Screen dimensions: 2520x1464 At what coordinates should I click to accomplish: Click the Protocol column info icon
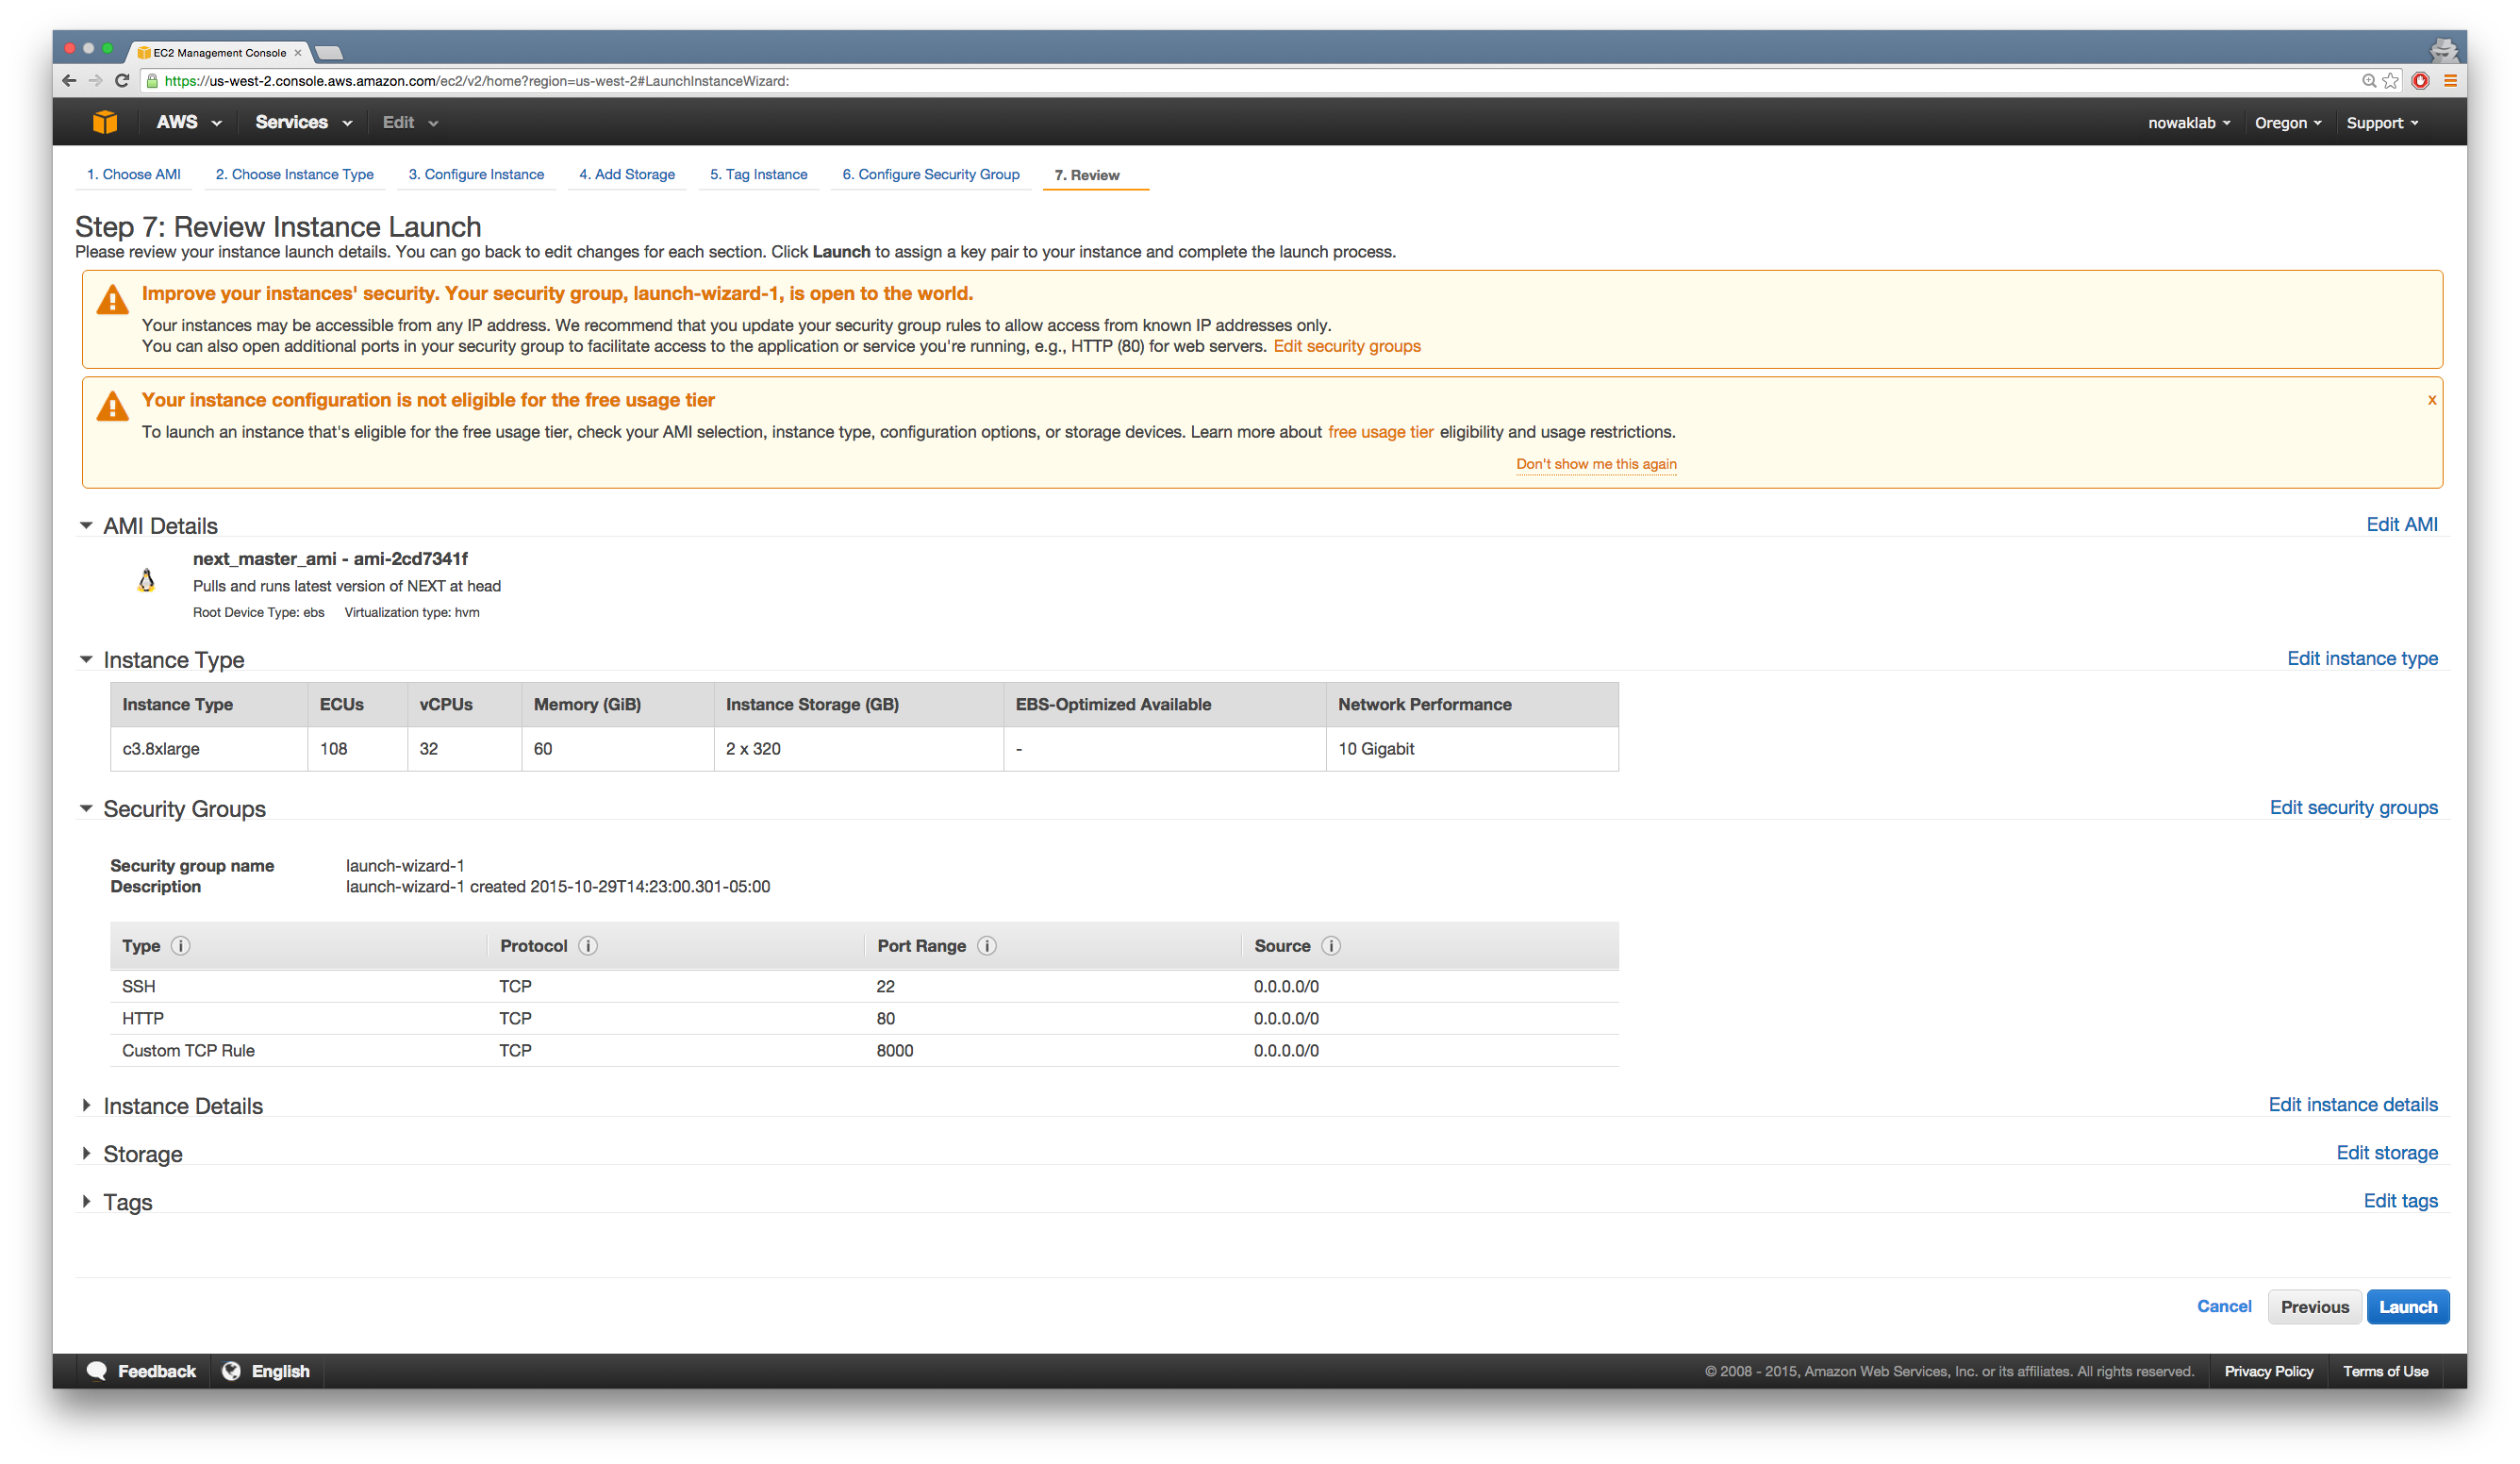pyautogui.click(x=588, y=946)
